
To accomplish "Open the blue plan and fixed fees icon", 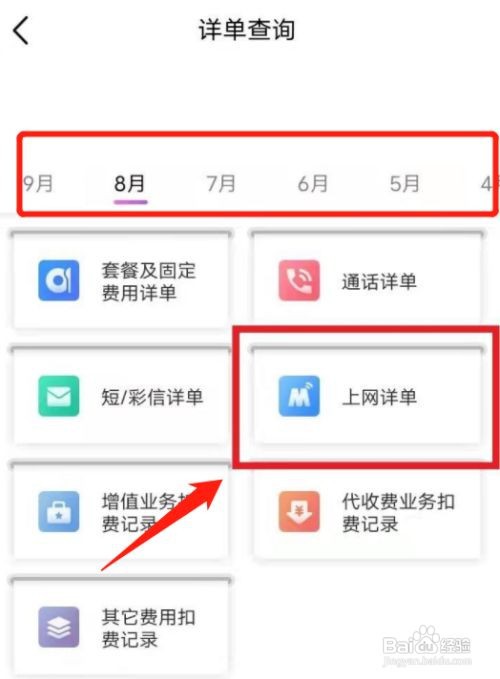I will 59,280.
